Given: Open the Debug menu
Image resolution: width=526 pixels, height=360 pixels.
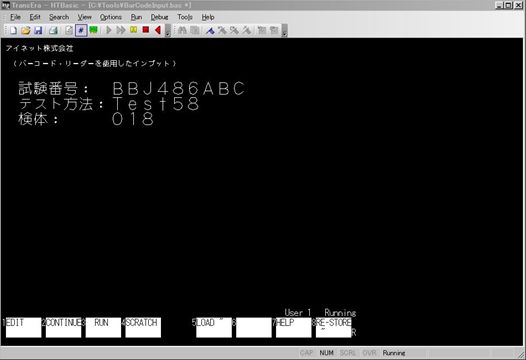Looking at the screenshot, I should click(159, 17).
